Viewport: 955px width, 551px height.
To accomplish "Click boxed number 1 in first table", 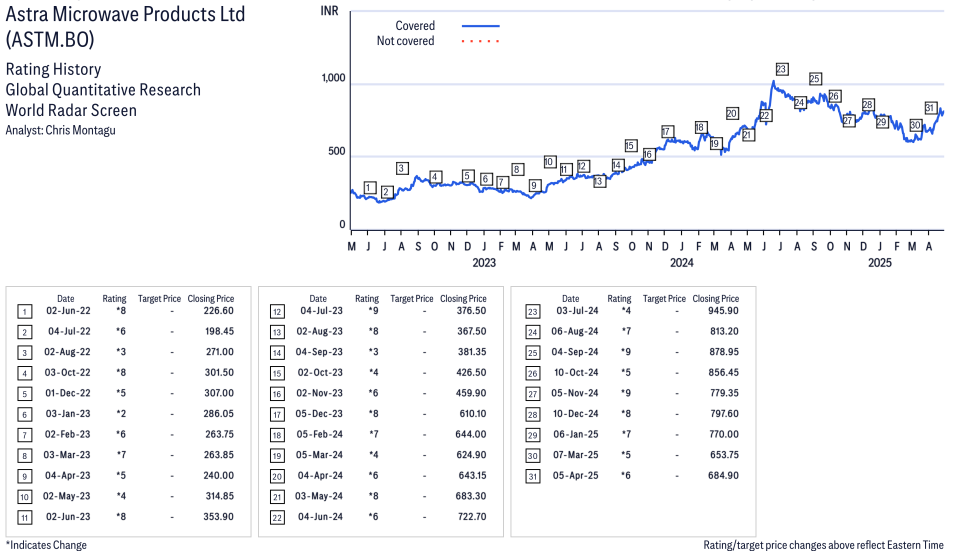I will pyautogui.click(x=24, y=312).
